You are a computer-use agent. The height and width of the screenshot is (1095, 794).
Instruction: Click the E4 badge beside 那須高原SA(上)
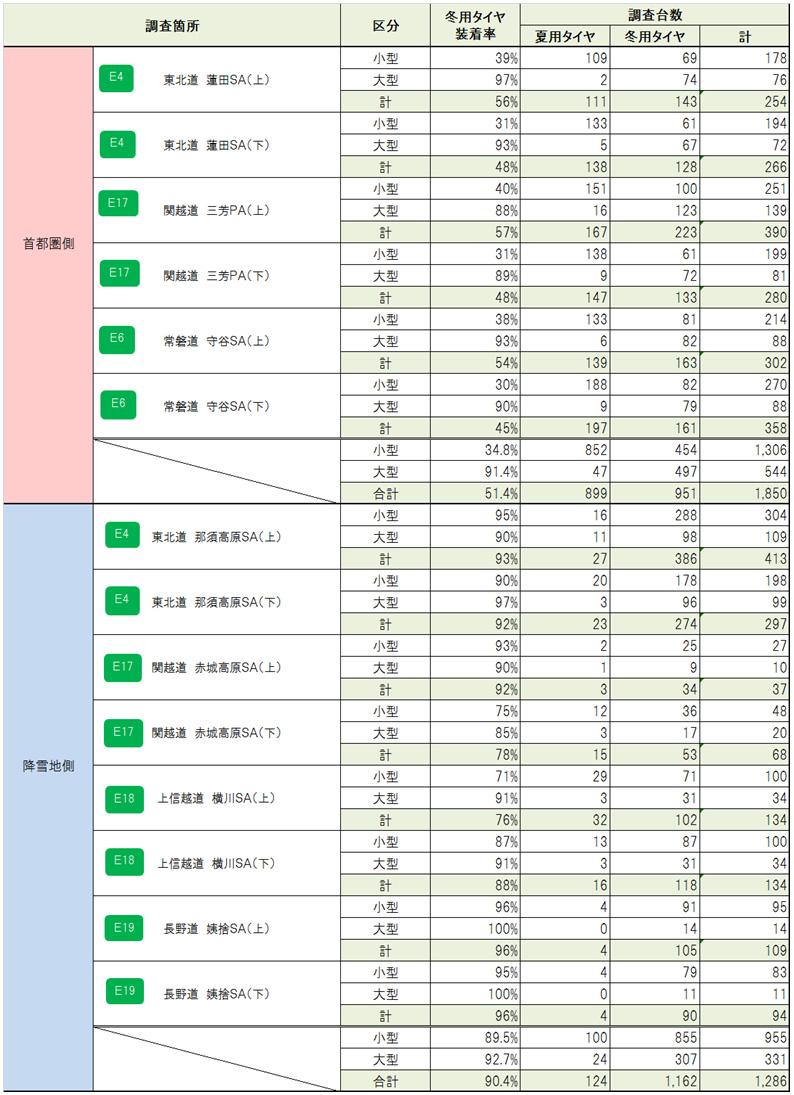click(121, 534)
